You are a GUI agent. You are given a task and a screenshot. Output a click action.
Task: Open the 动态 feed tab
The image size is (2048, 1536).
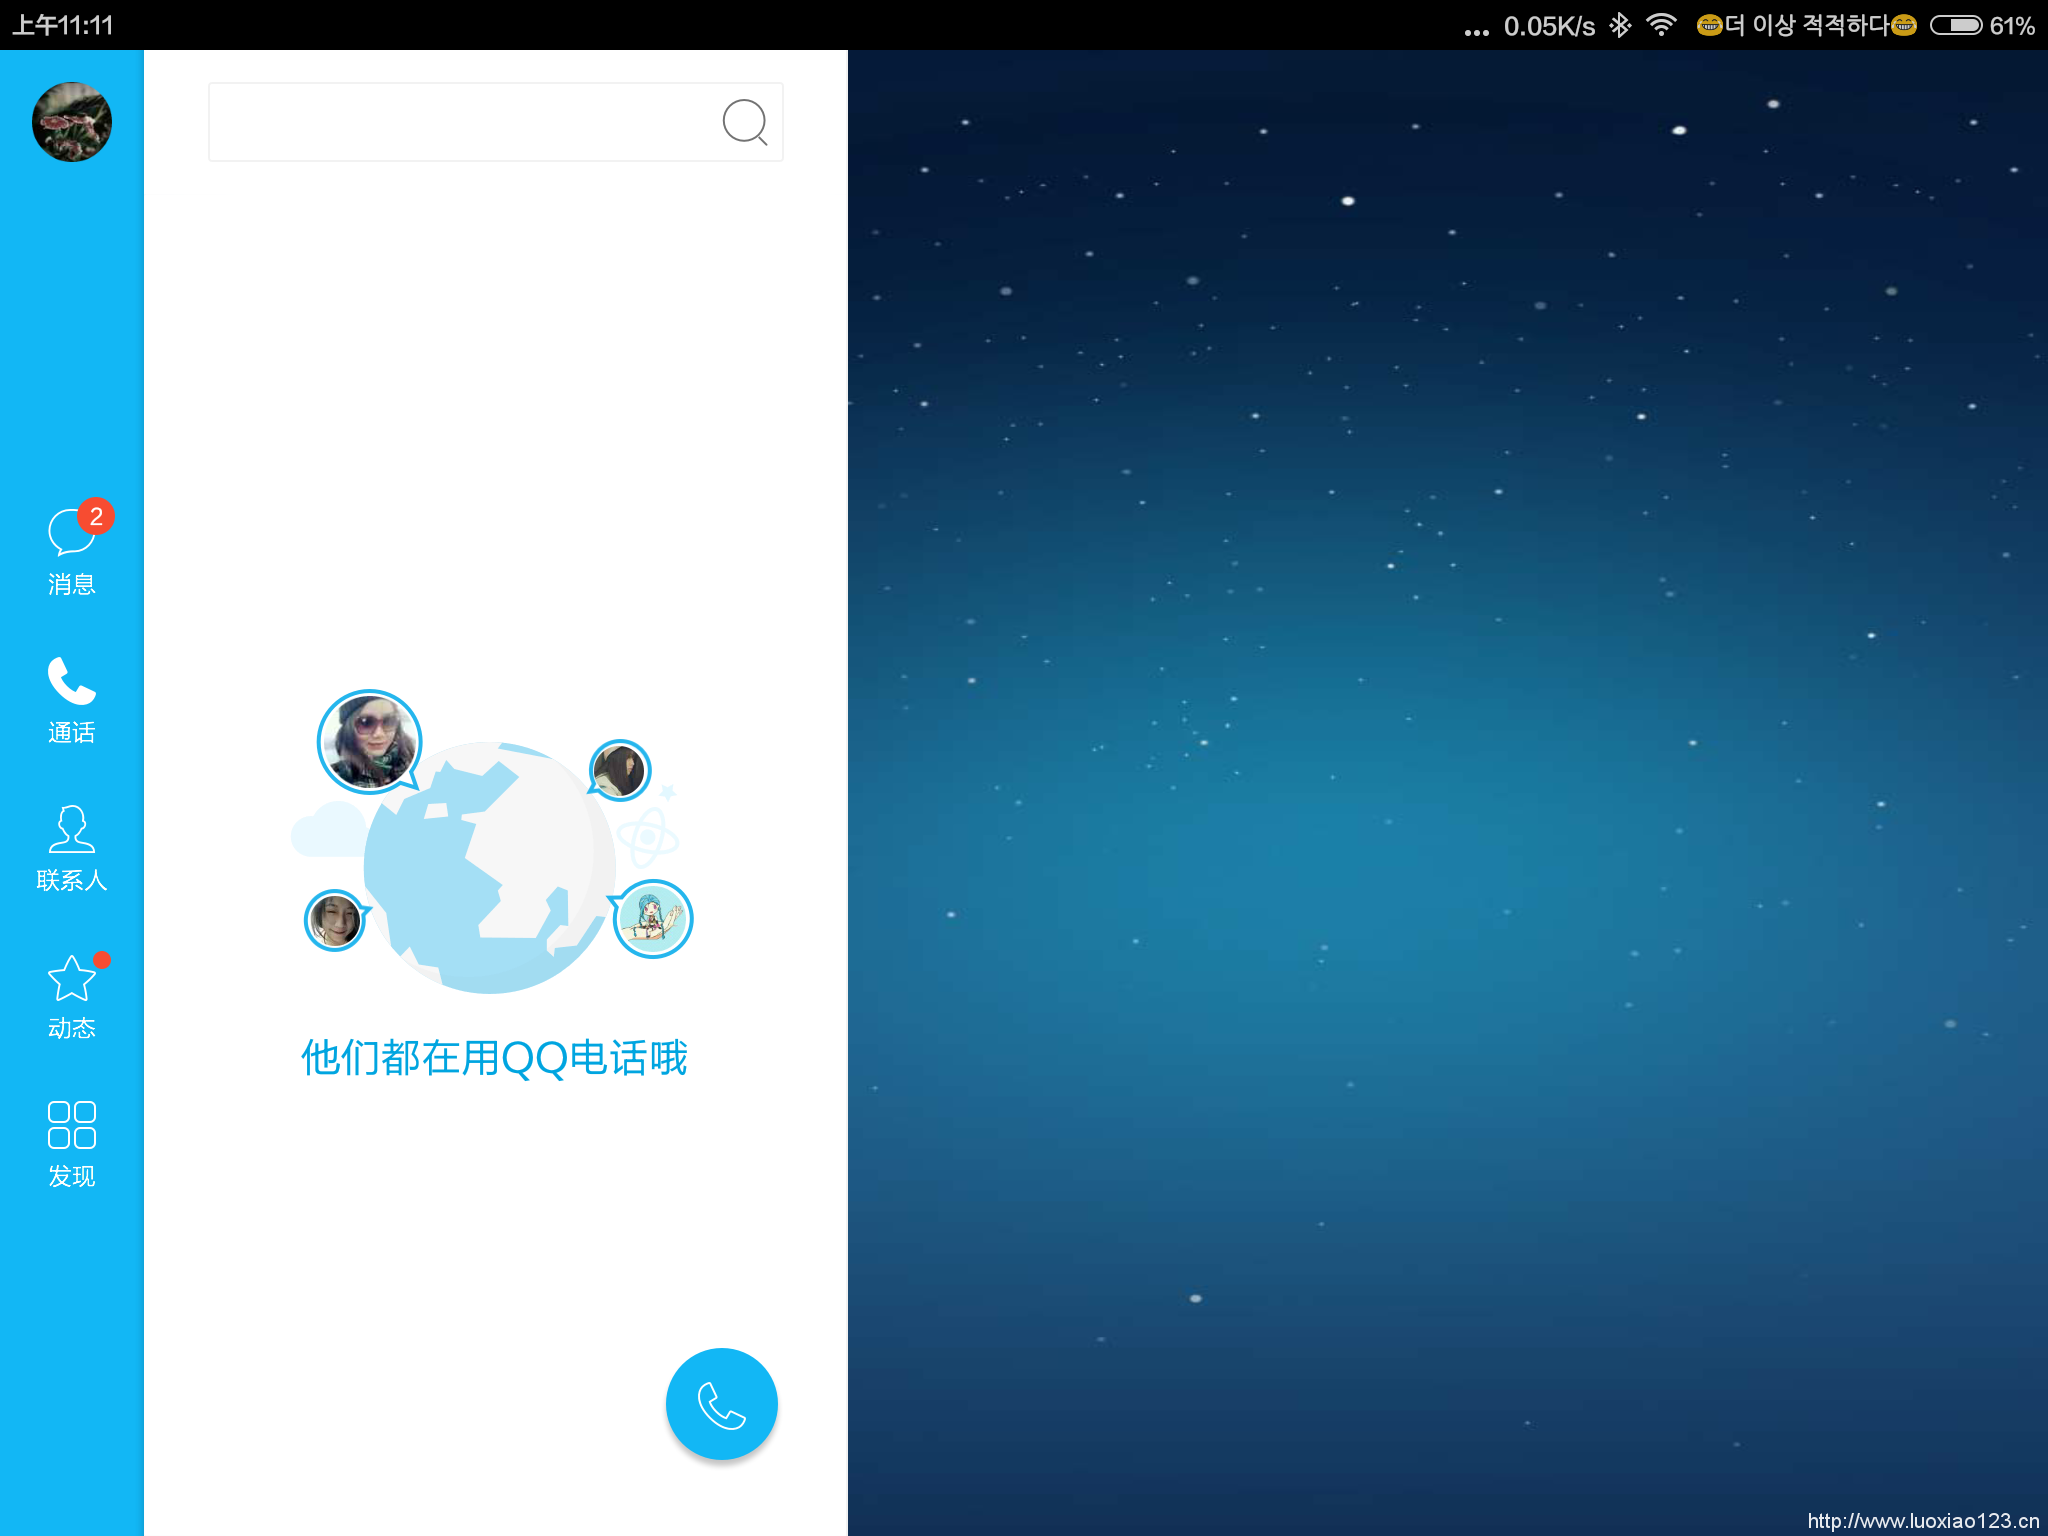coord(71,1027)
